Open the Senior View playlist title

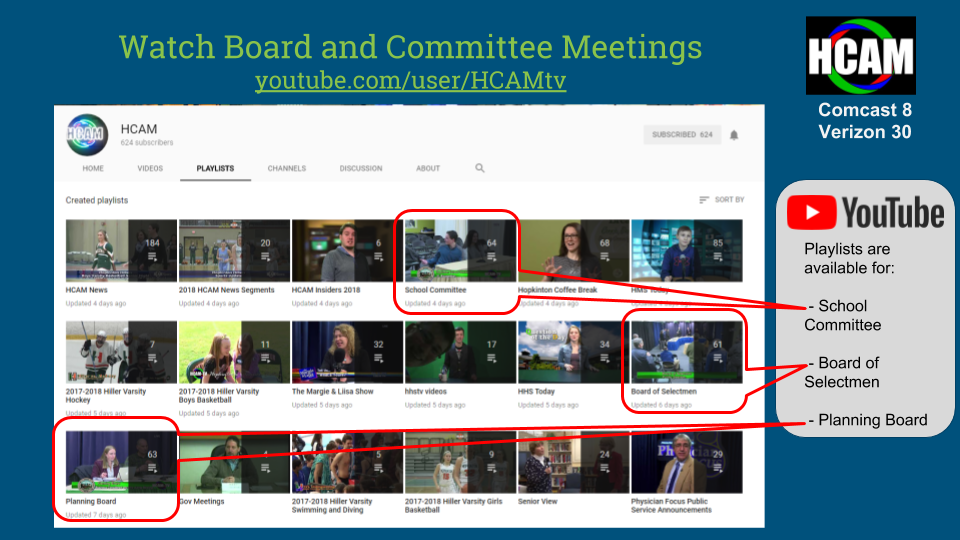point(538,501)
